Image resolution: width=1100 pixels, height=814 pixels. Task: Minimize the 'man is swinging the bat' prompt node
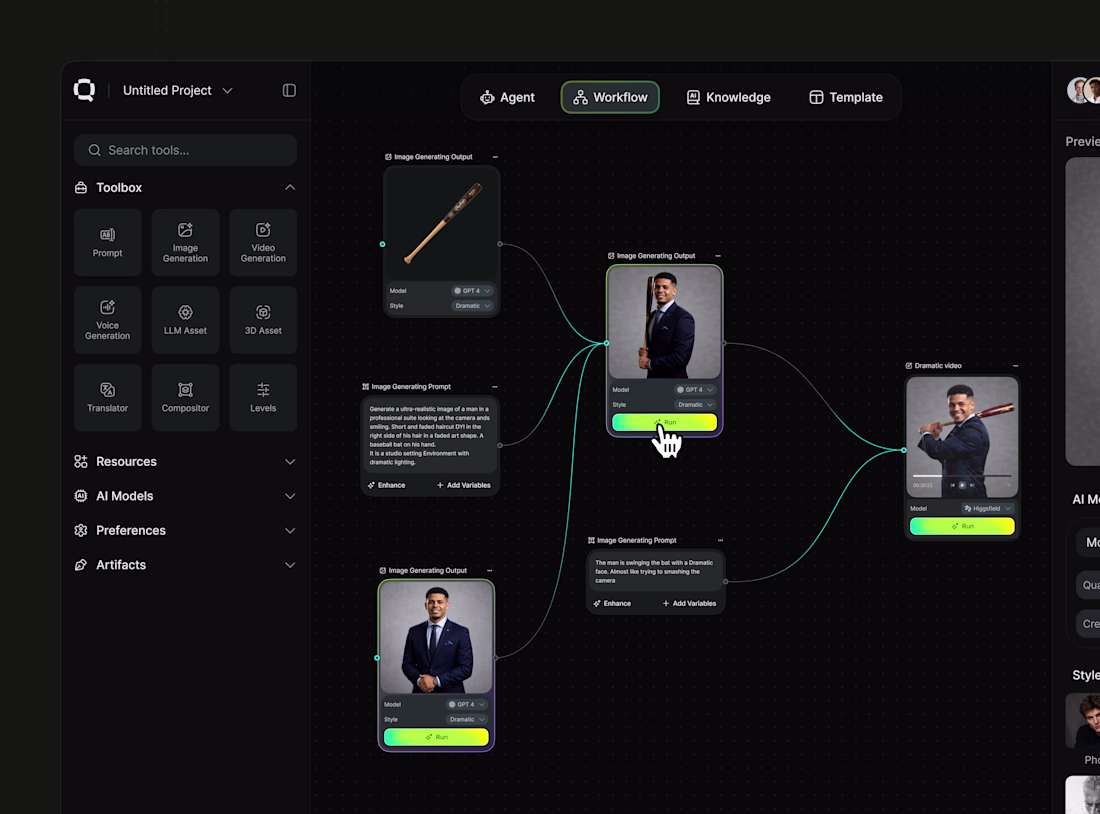click(x=720, y=540)
